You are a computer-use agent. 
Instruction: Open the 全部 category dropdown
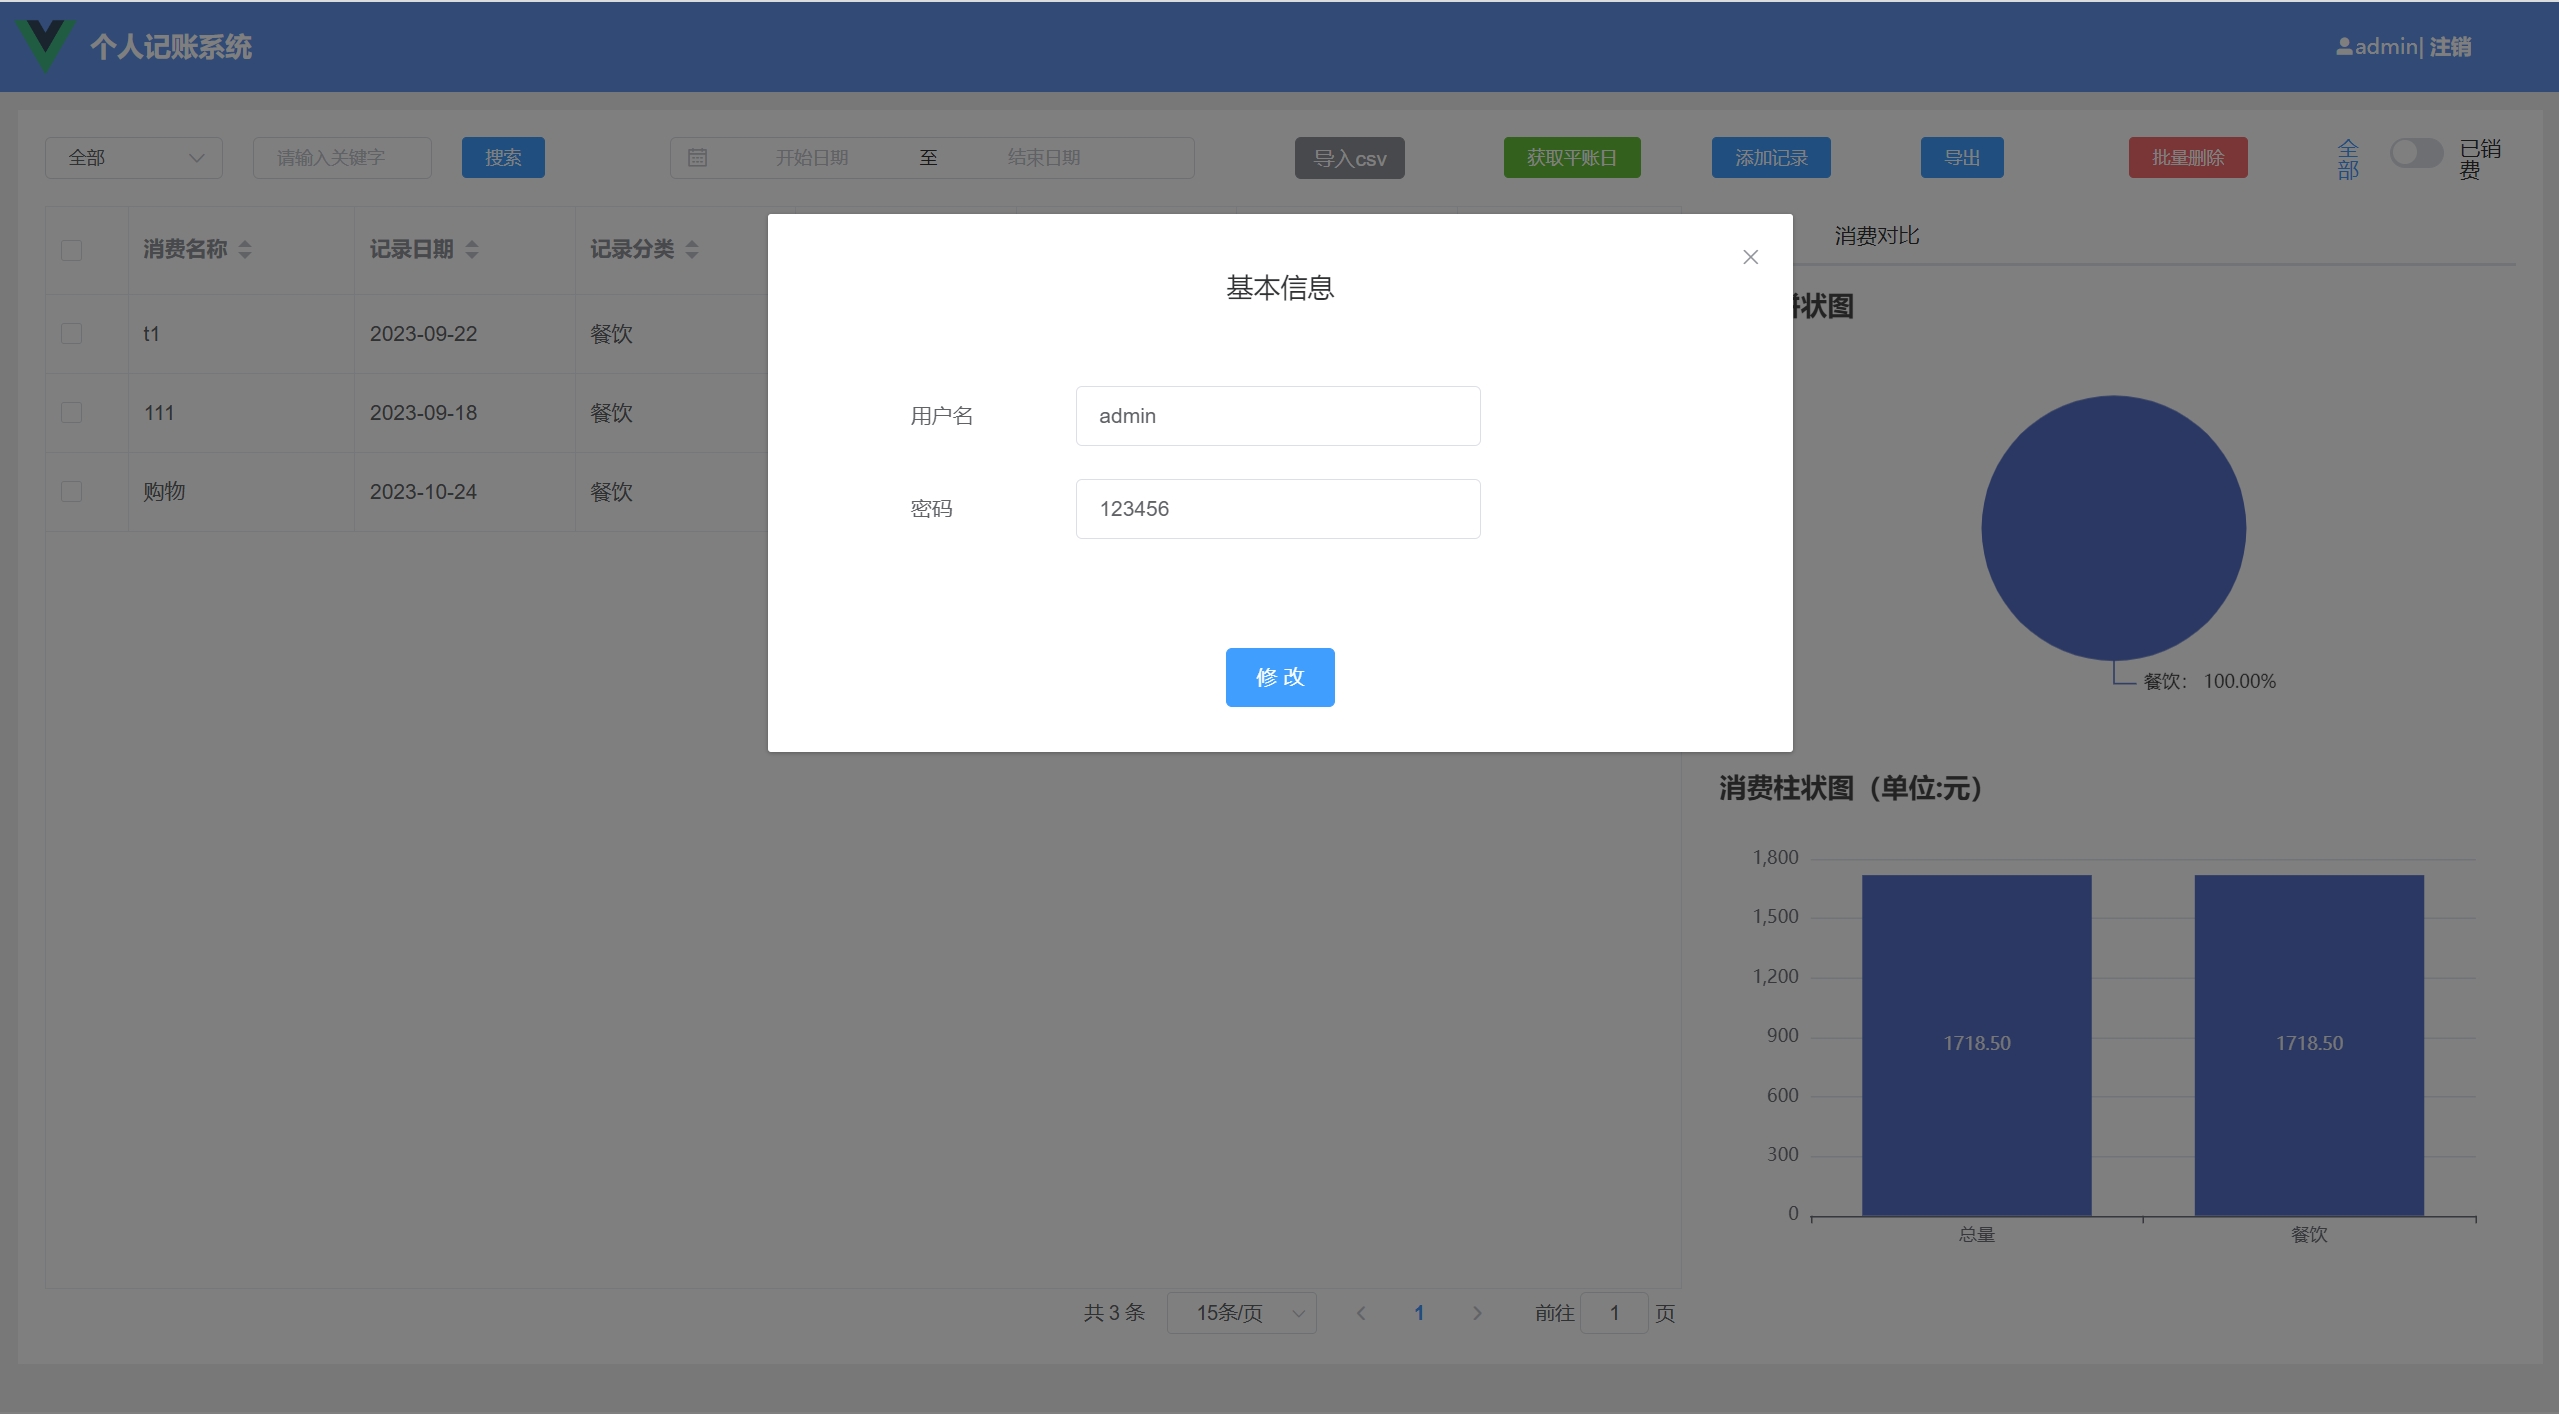coord(134,158)
